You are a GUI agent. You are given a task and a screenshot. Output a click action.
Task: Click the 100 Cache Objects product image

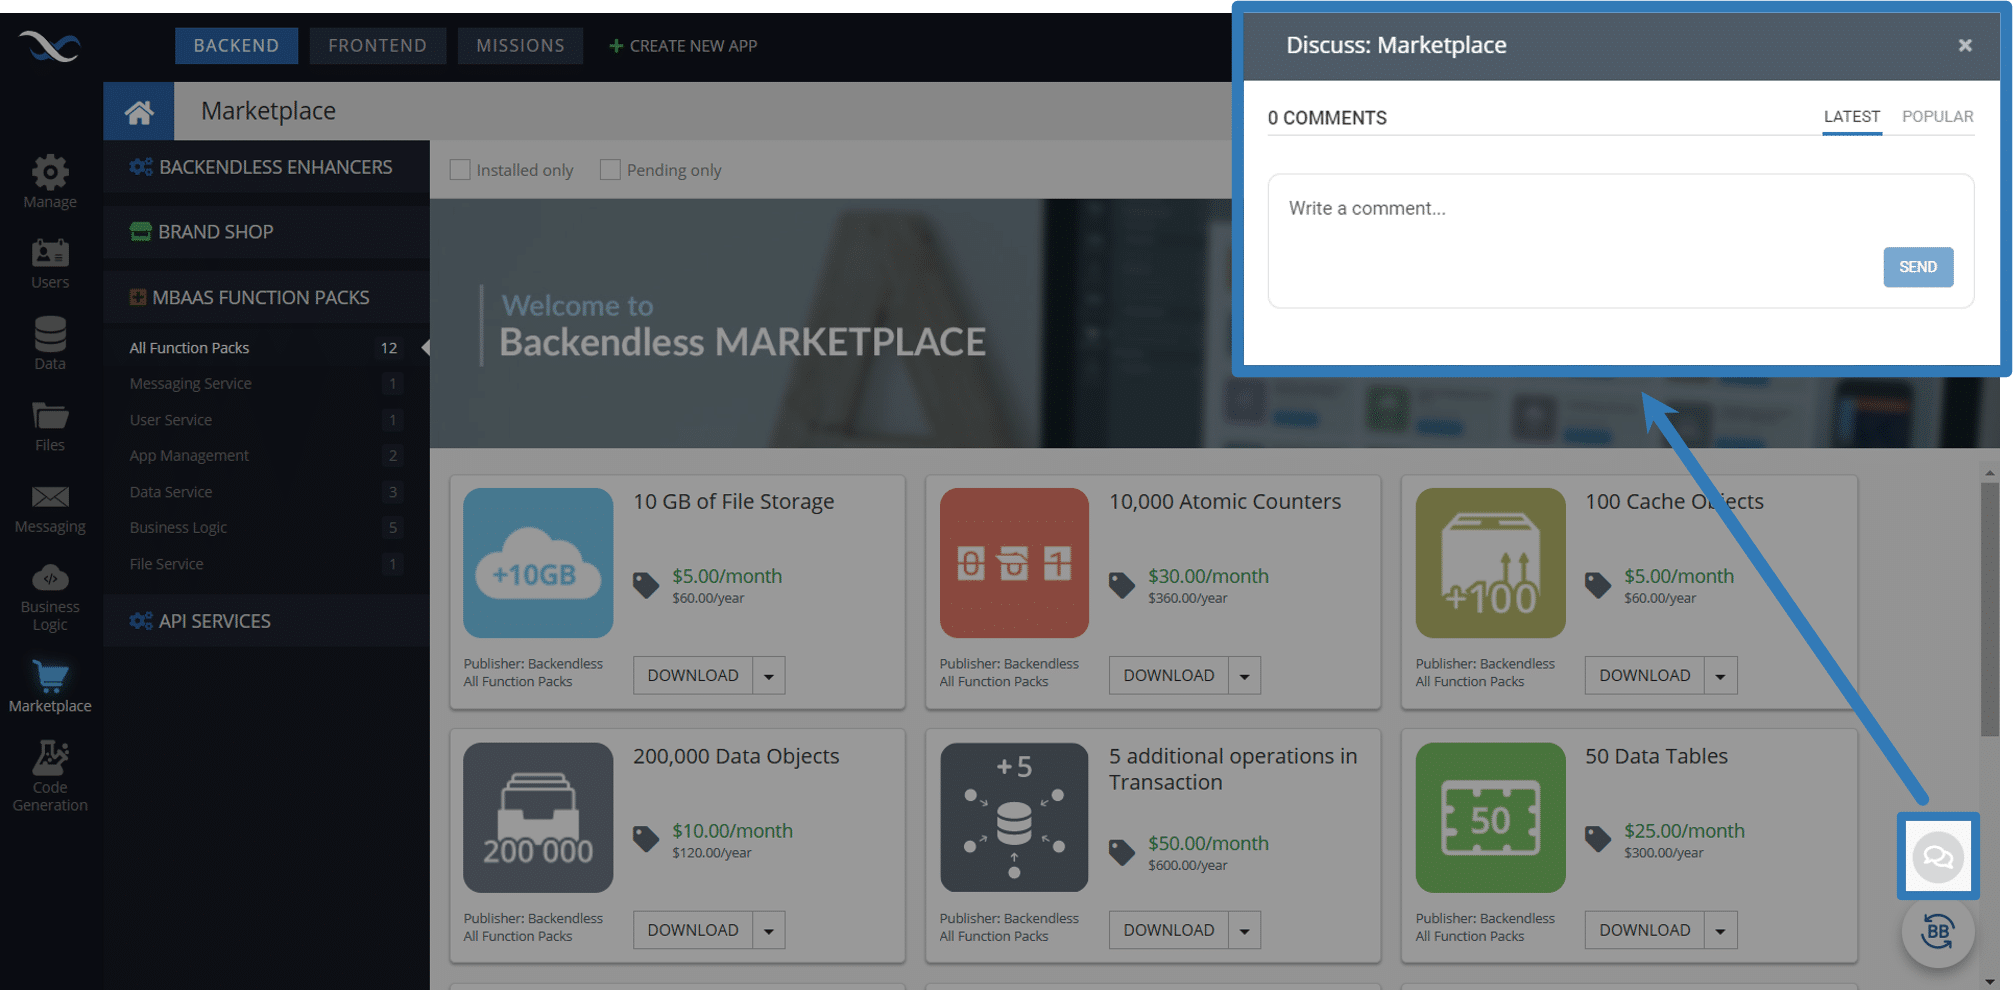tap(1490, 563)
